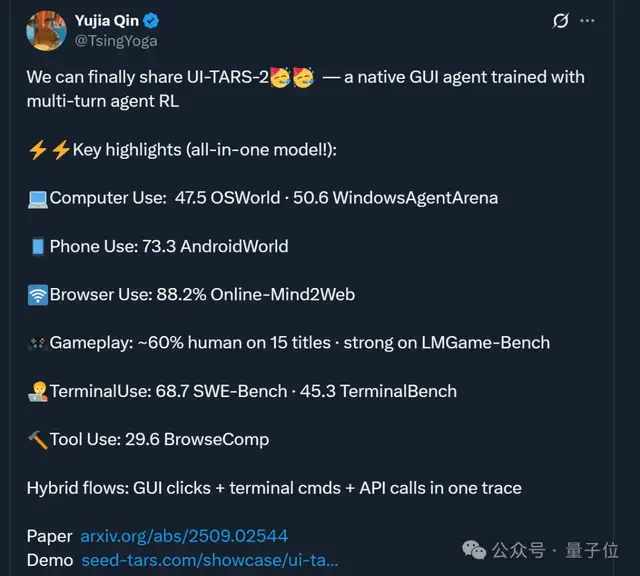The width and height of the screenshot is (640, 576).
Task: Click the Hybrid flows sentence
Action: coord(274,488)
